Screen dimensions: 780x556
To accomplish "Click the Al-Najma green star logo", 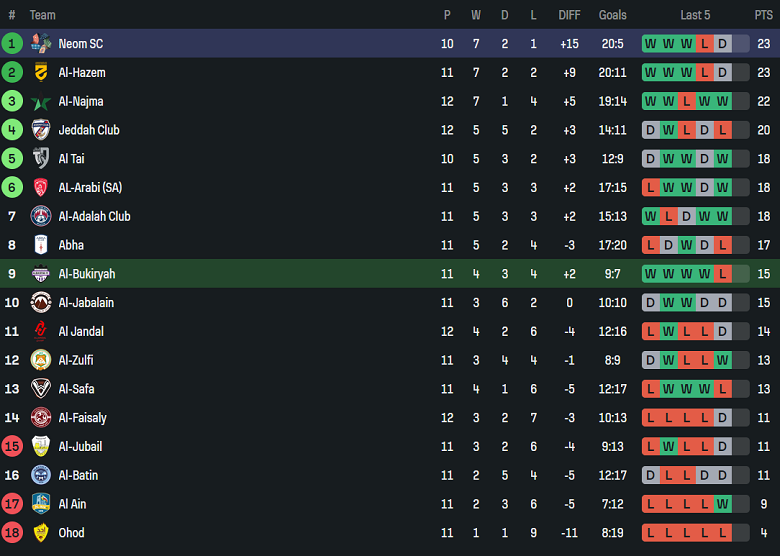I will pos(41,102).
